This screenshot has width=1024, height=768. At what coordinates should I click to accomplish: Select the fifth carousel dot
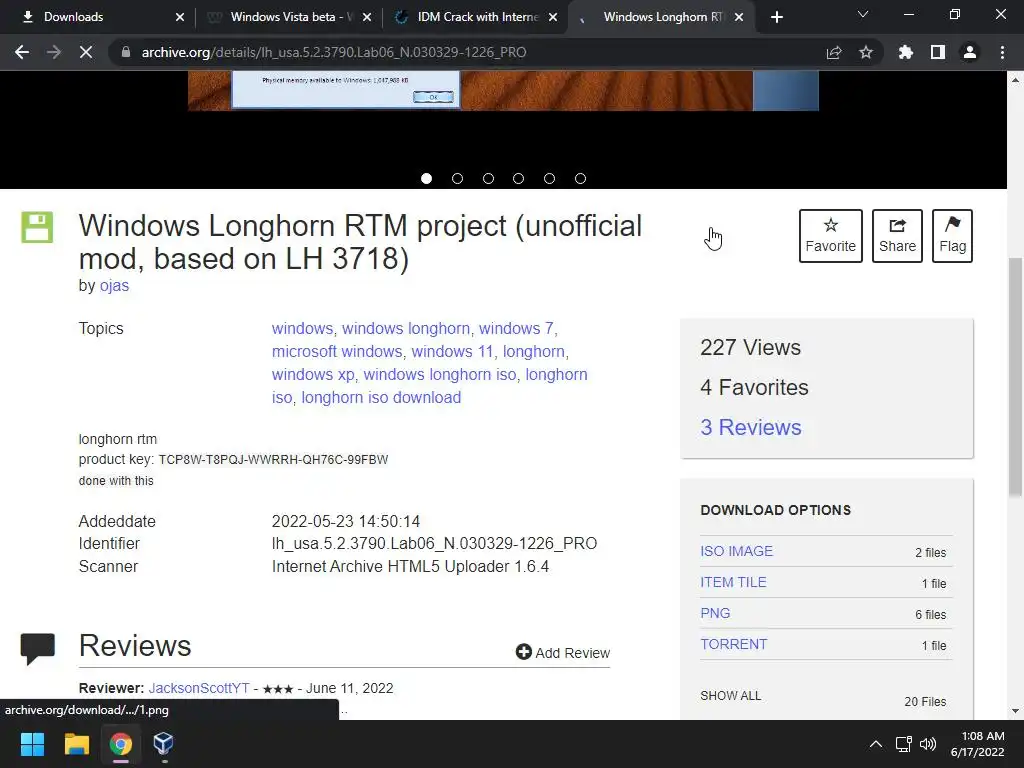(549, 178)
